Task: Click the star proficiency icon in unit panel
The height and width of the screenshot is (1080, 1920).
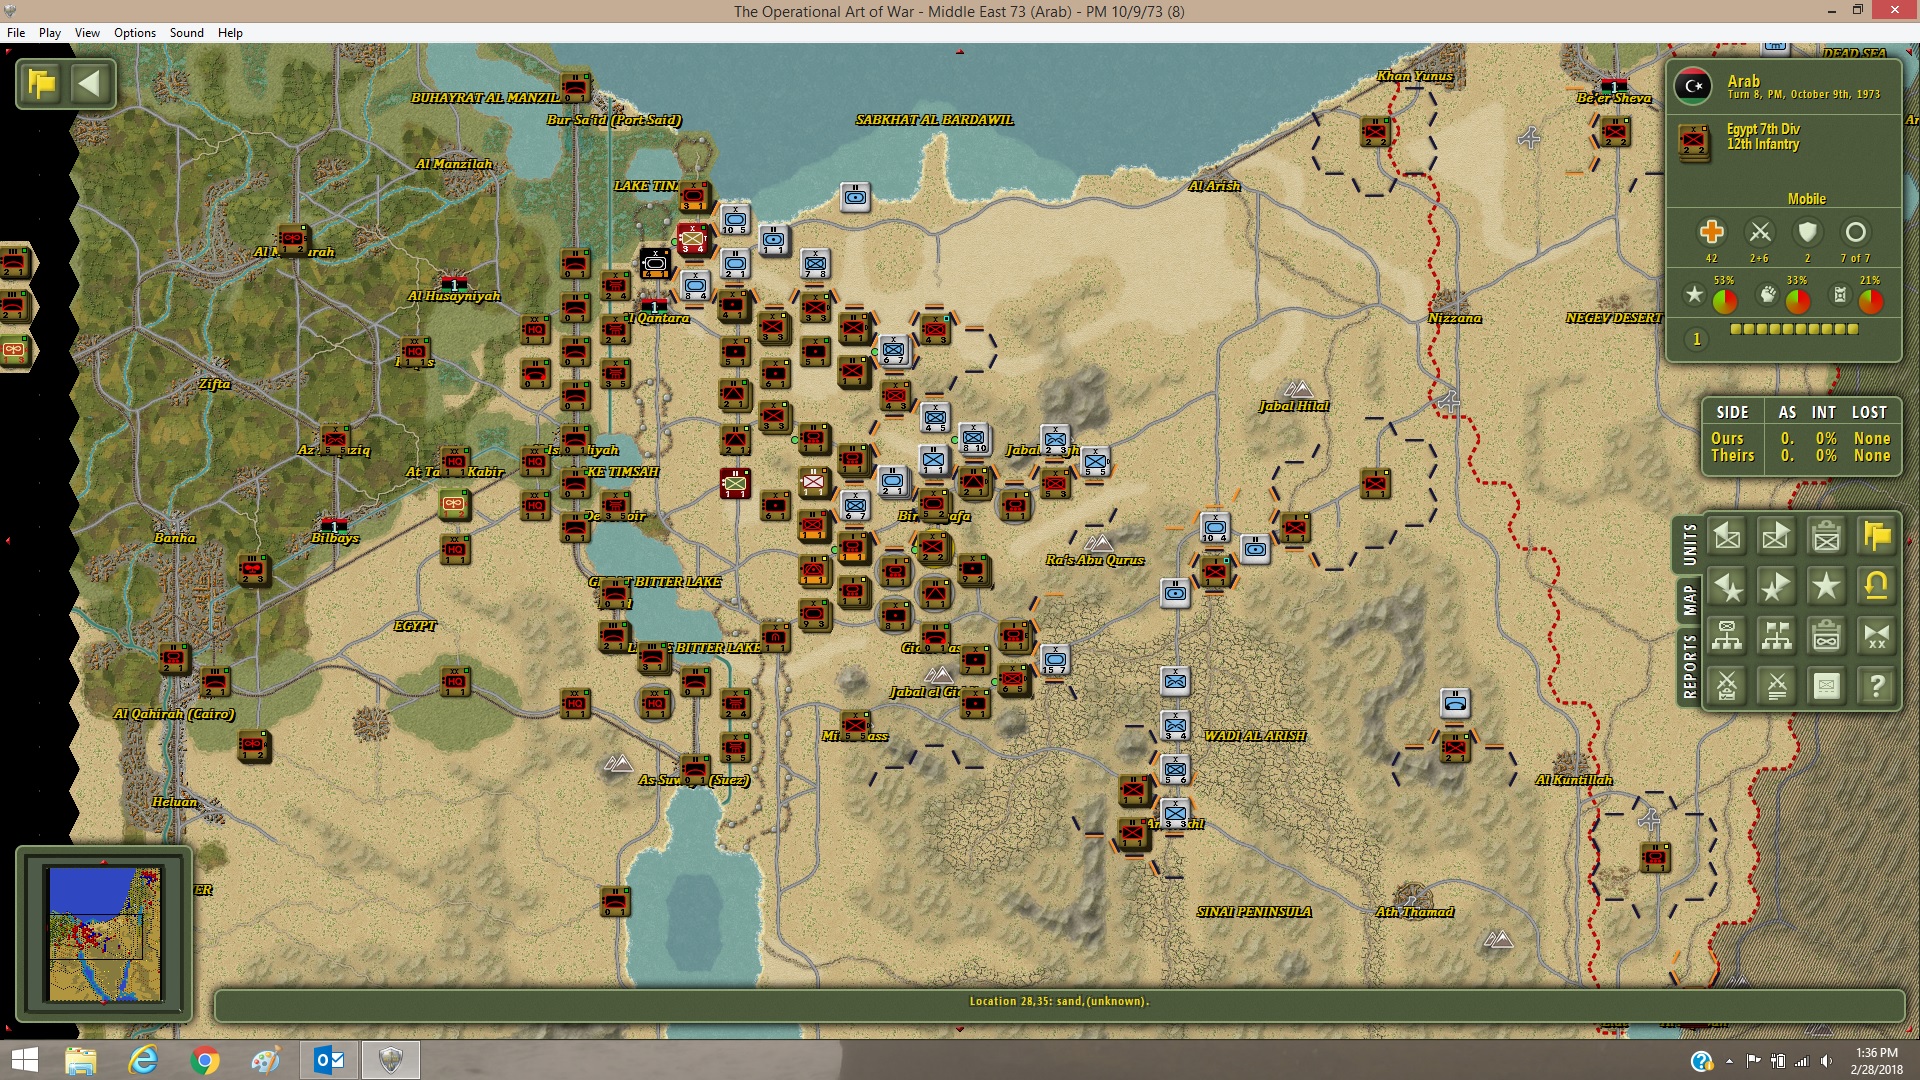Action: point(1694,295)
